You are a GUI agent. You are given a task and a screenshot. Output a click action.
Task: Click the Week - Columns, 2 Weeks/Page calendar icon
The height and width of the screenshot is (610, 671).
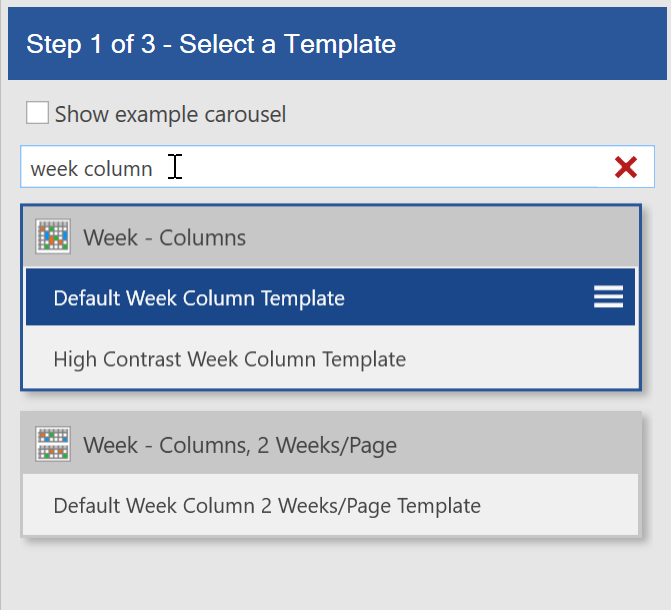coord(53,444)
